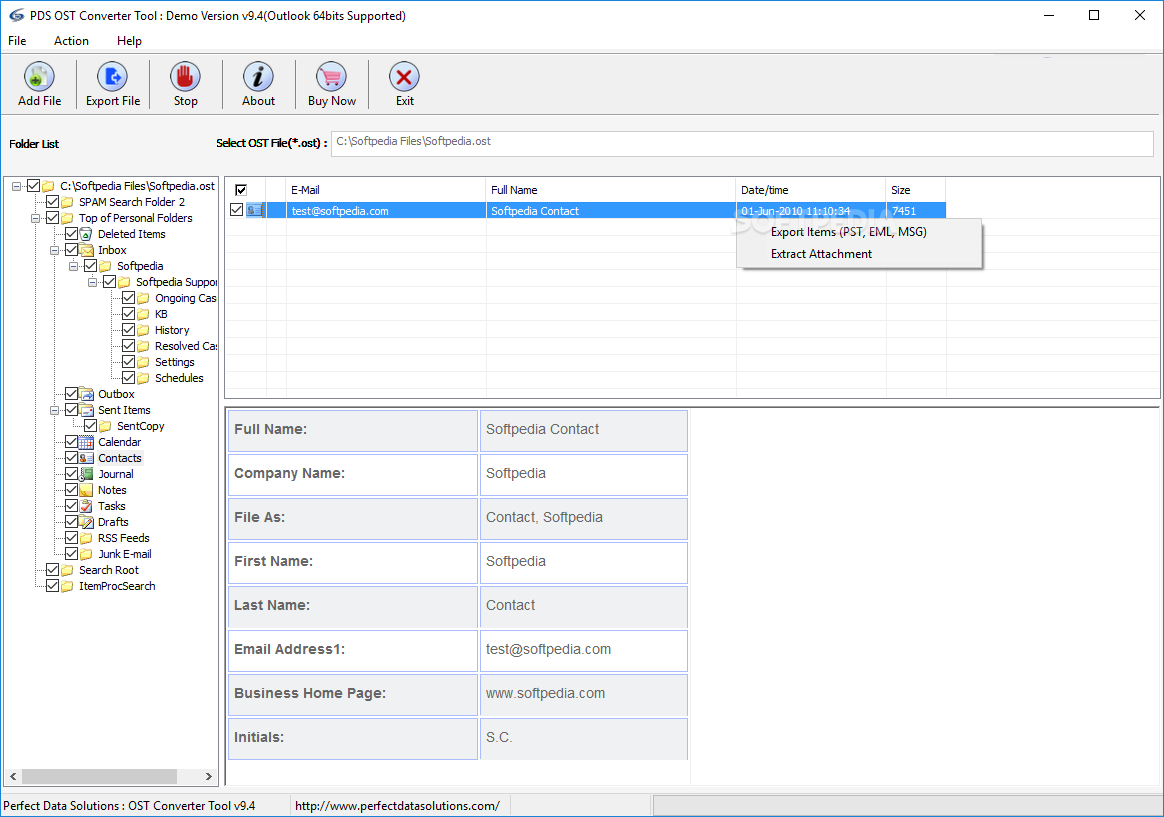1164x817 pixels.
Task: Sort by the Size column header
Action: (x=915, y=190)
